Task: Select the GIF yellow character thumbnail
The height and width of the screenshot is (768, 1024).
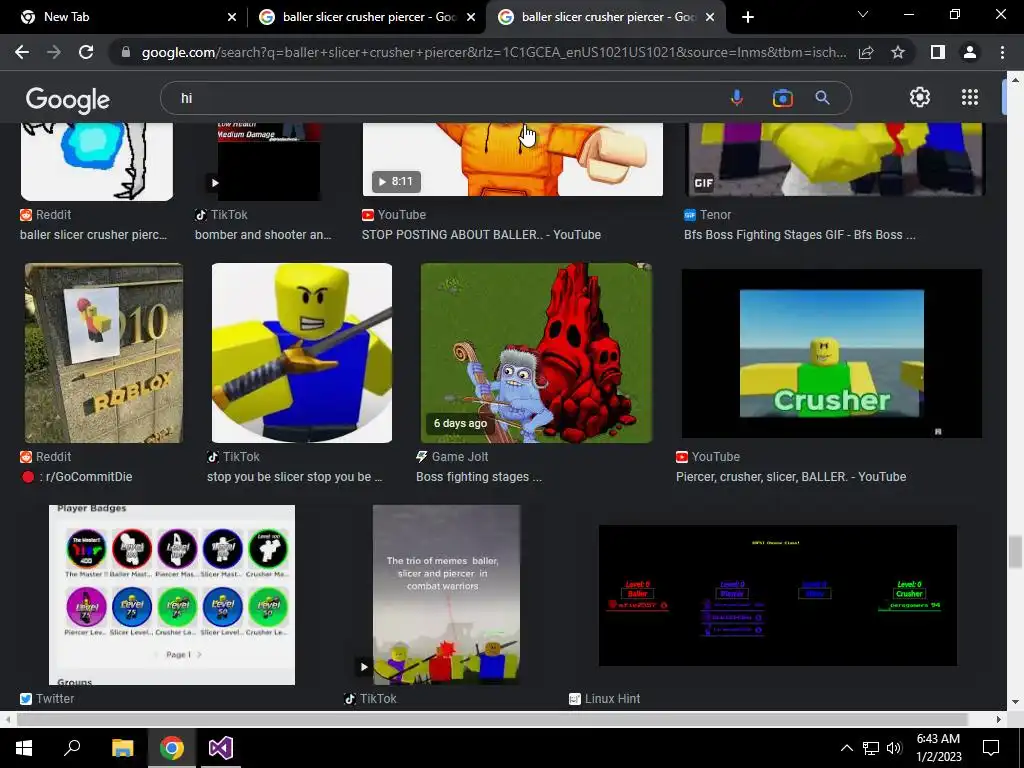Action: pos(835,159)
